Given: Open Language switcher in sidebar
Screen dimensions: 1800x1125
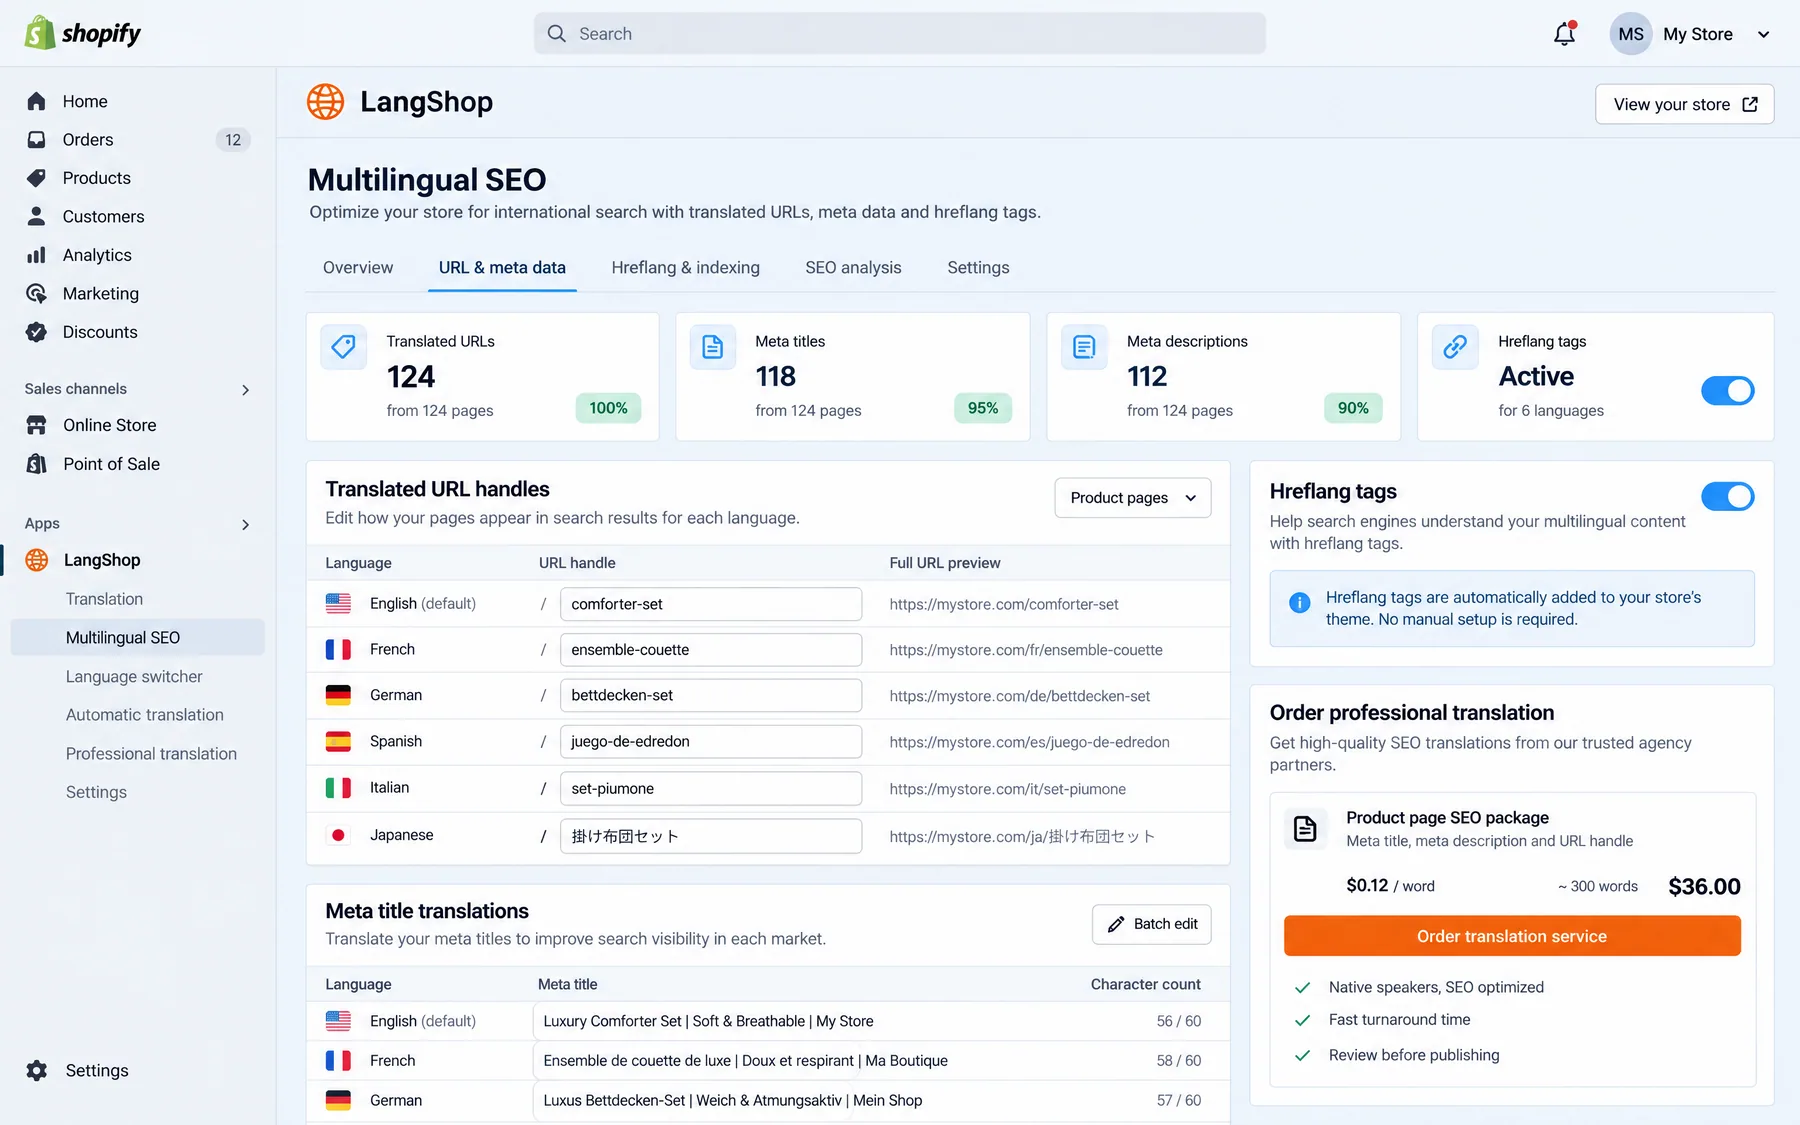Looking at the screenshot, I should pyautogui.click(x=134, y=676).
